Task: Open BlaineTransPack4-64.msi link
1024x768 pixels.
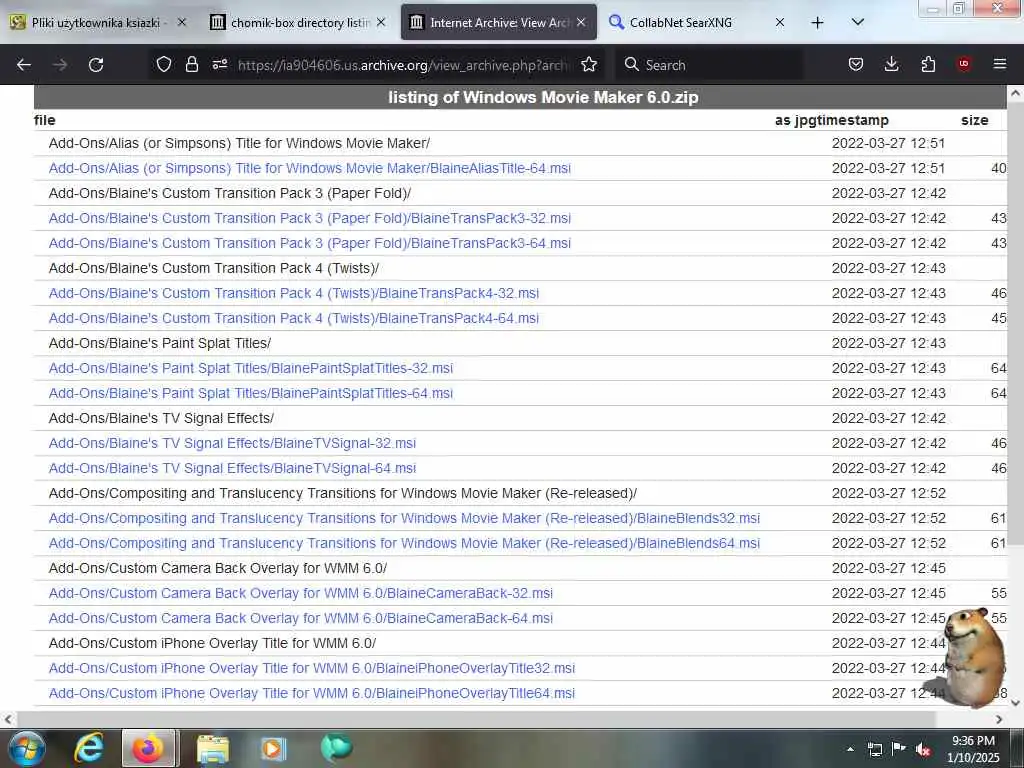Action: click(x=294, y=318)
